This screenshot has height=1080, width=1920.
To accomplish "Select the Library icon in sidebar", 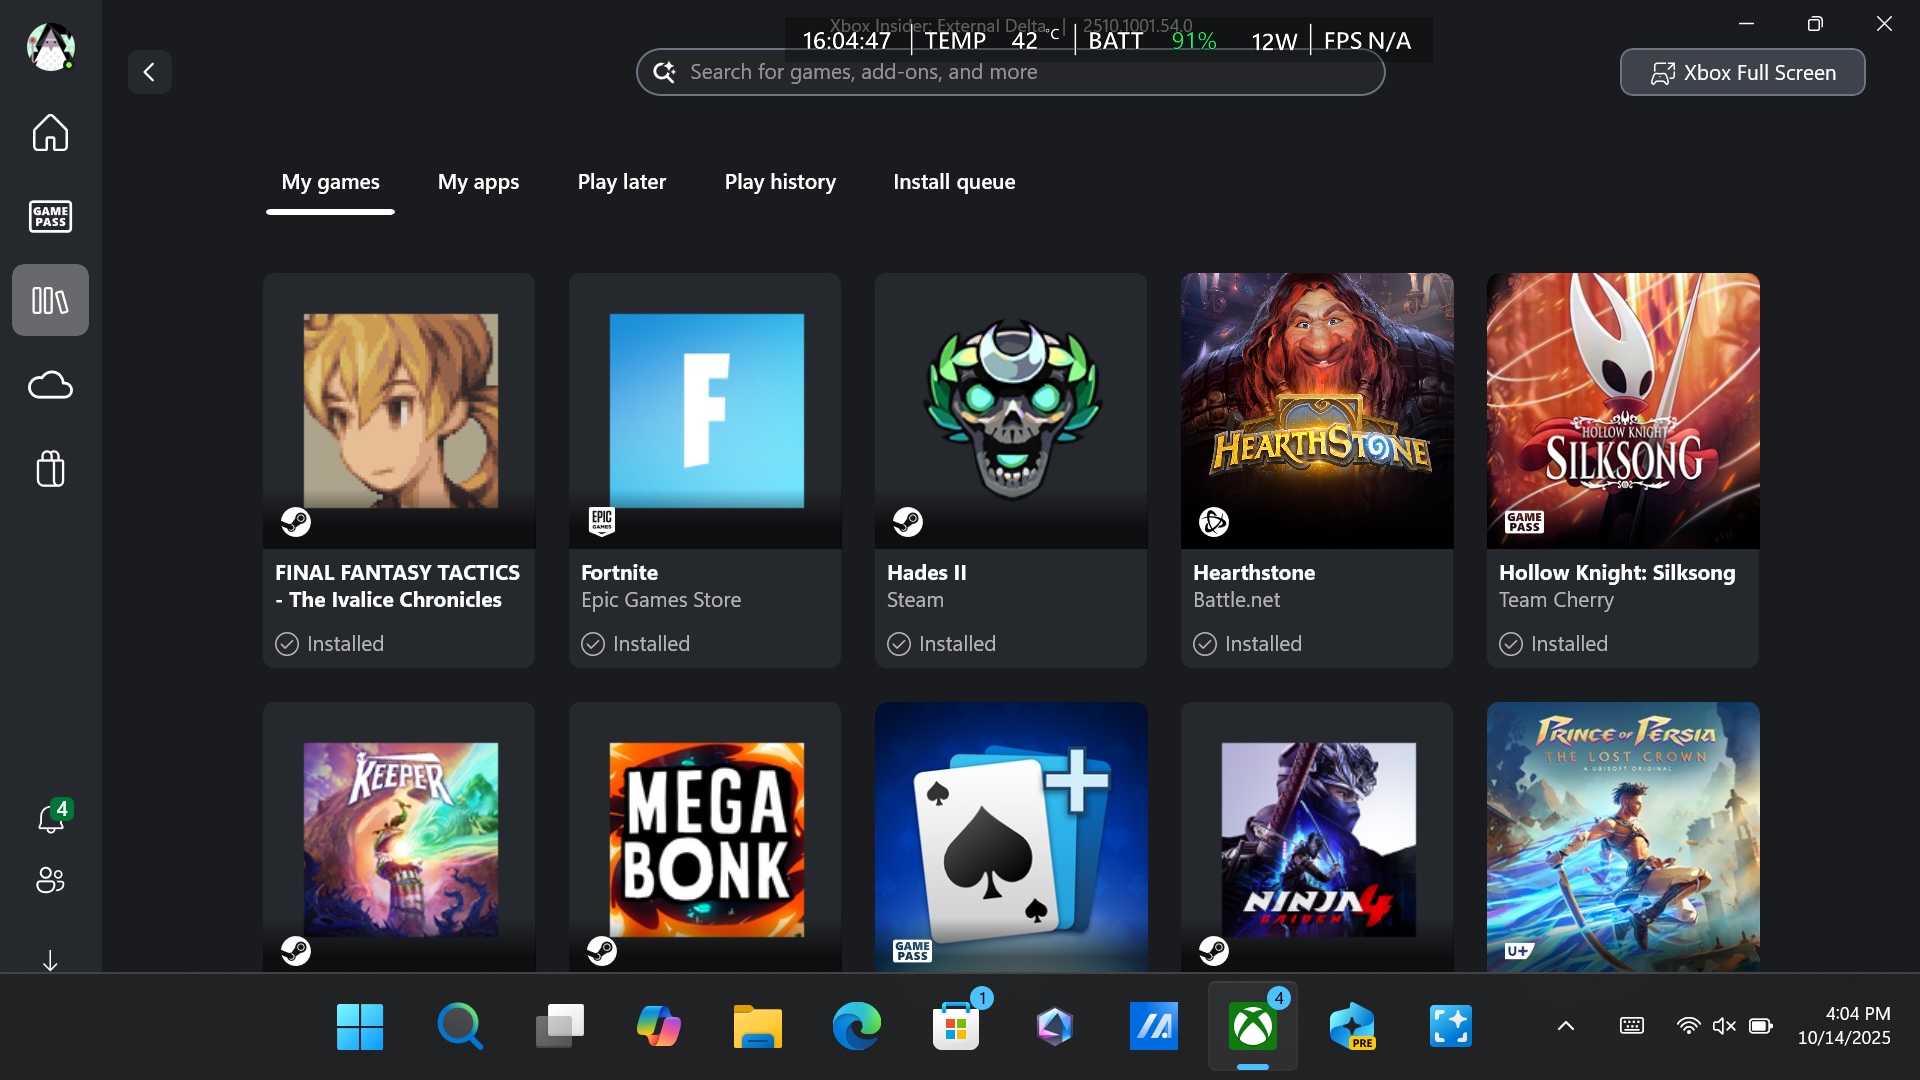I will click(x=50, y=300).
